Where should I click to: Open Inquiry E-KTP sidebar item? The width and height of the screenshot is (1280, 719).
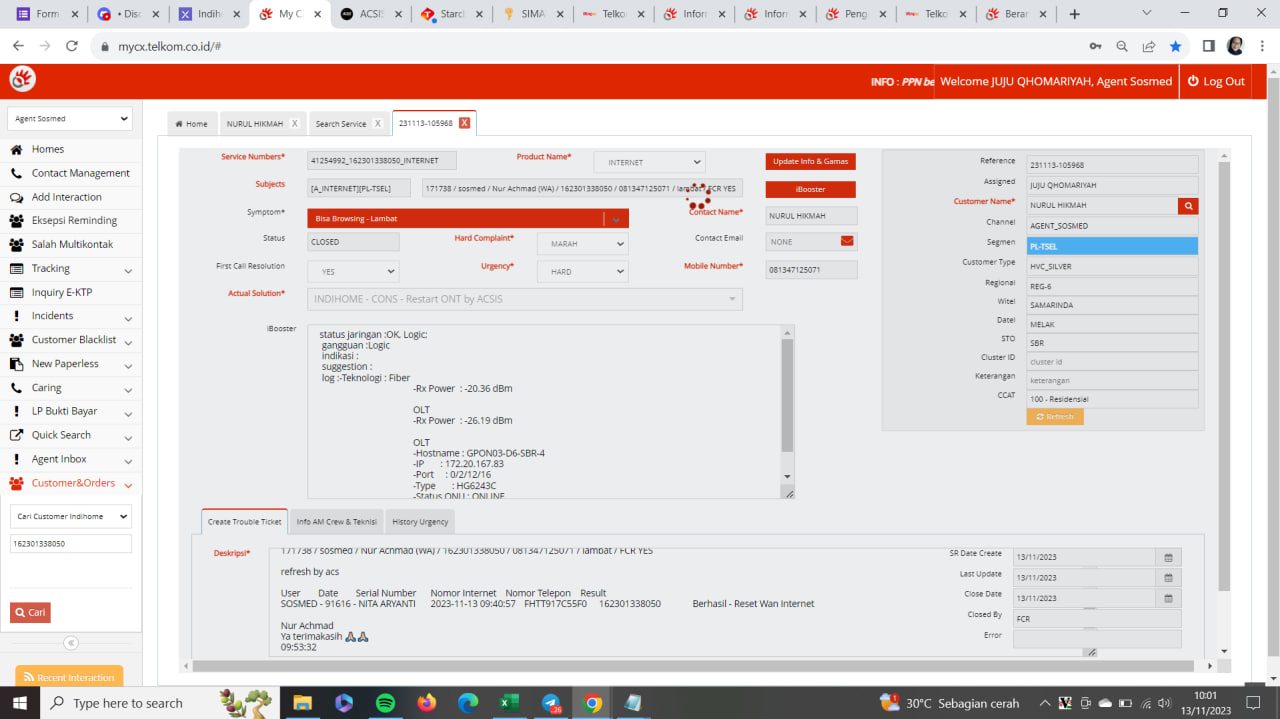click(x=62, y=292)
